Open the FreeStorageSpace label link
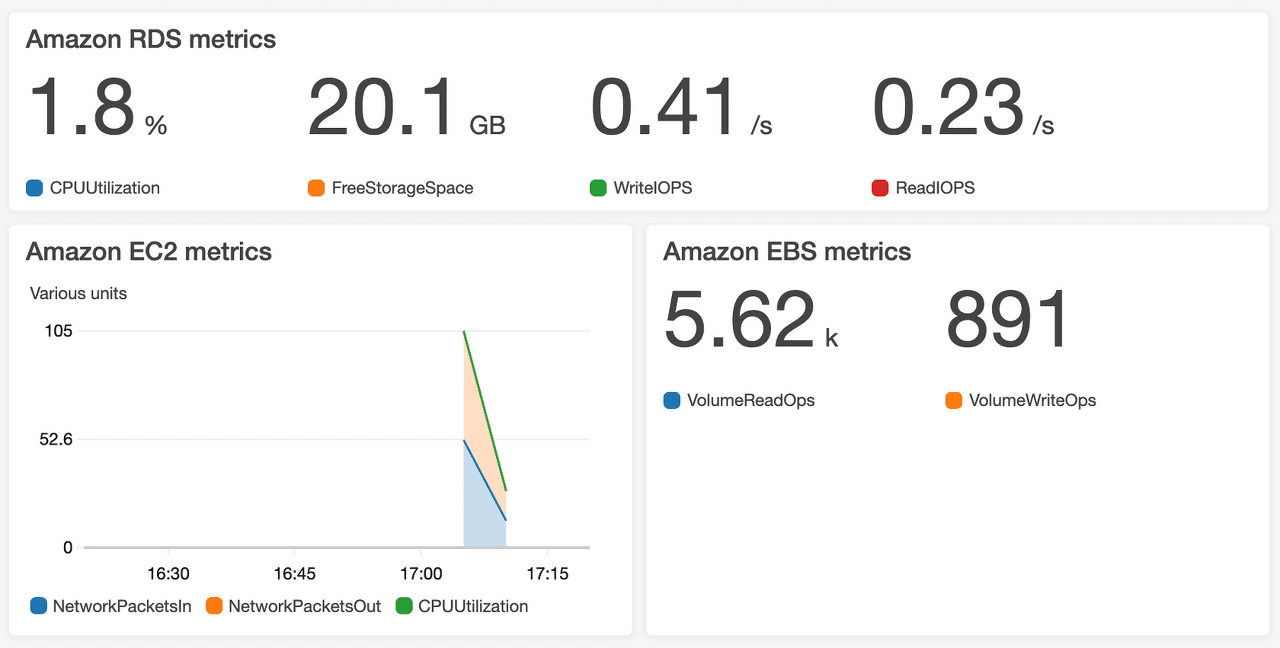Image resolution: width=1280 pixels, height=648 pixels. (401, 187)
